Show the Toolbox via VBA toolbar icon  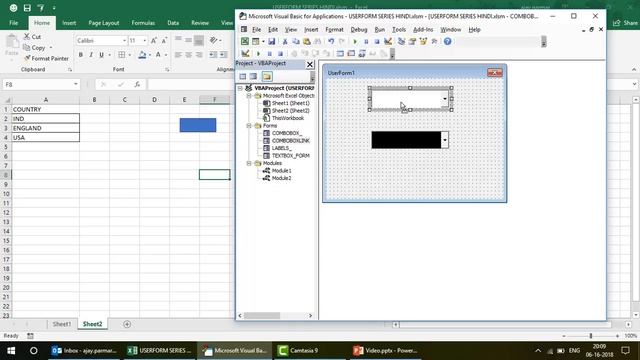click(x=434, y=41)
